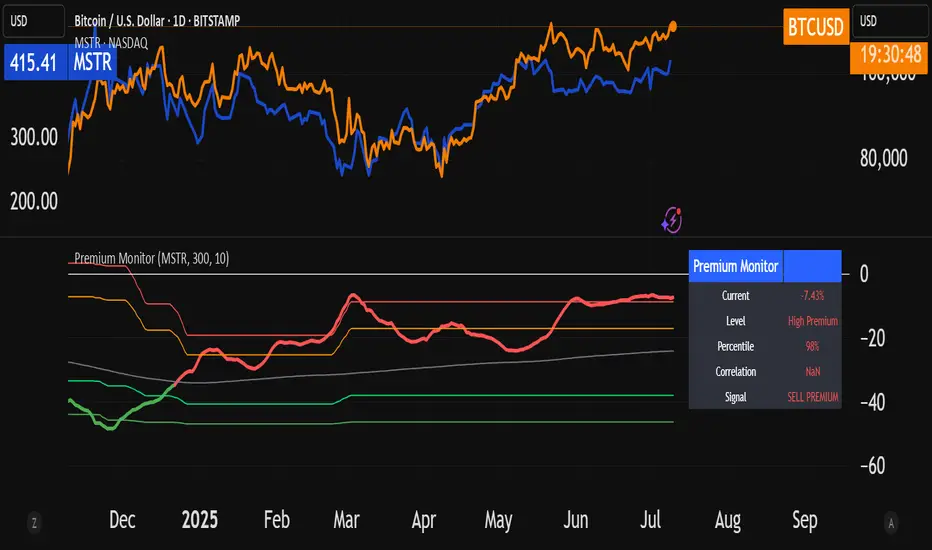Select the Bitcoin / U.S. Dollar chart title
932x550 pixels.
(157, 21)
